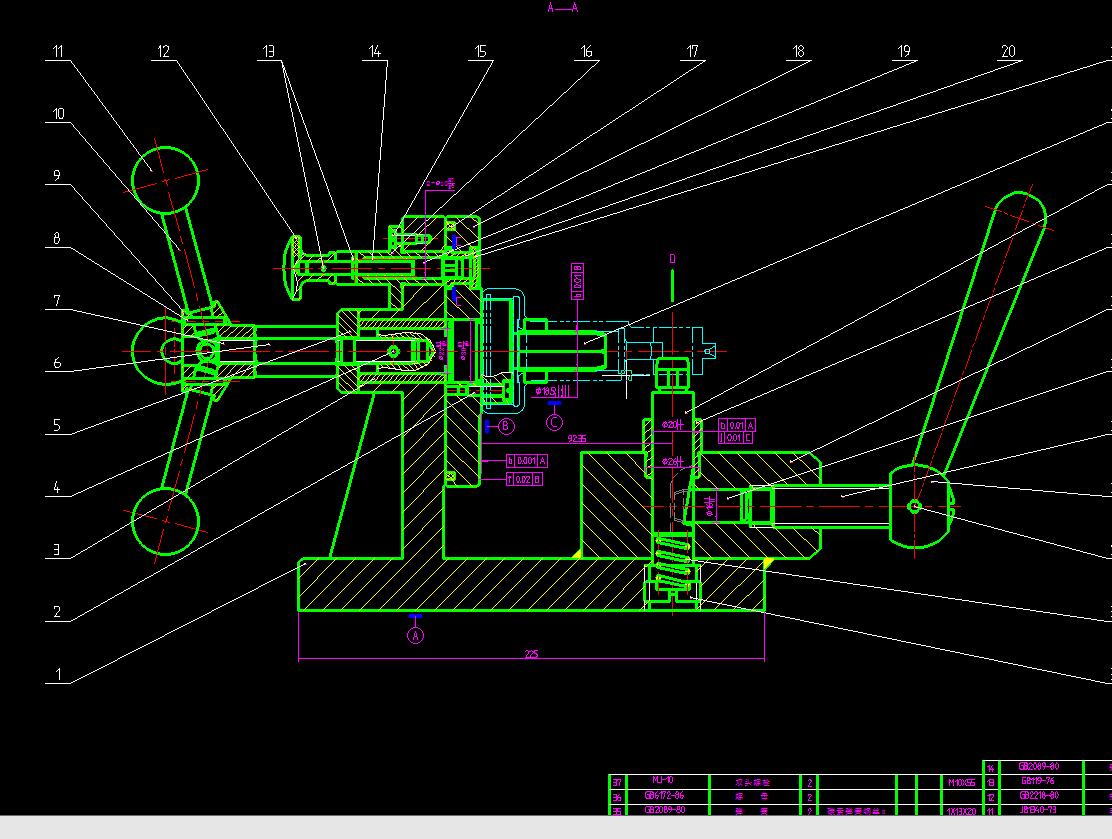Select part balloon number 13
The image size is (1112, 839).
[x=269, y=51]
